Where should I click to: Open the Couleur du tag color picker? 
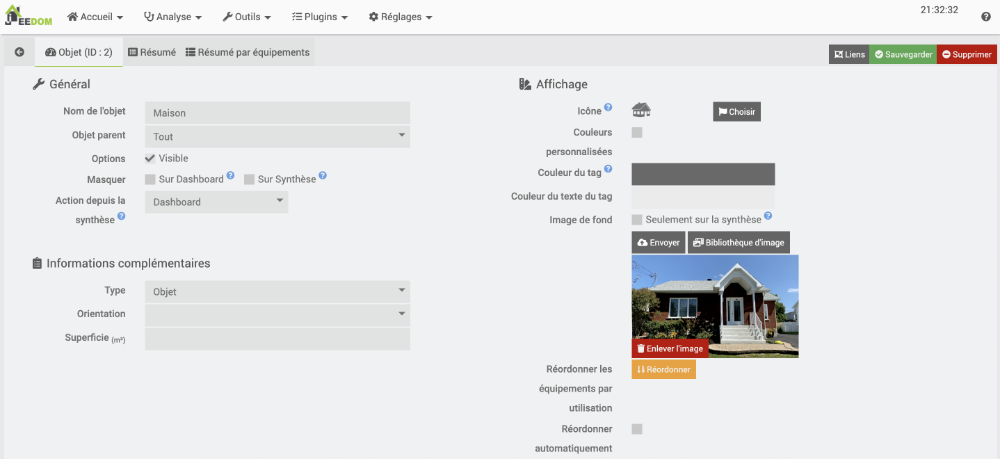[x=703, y=174]
